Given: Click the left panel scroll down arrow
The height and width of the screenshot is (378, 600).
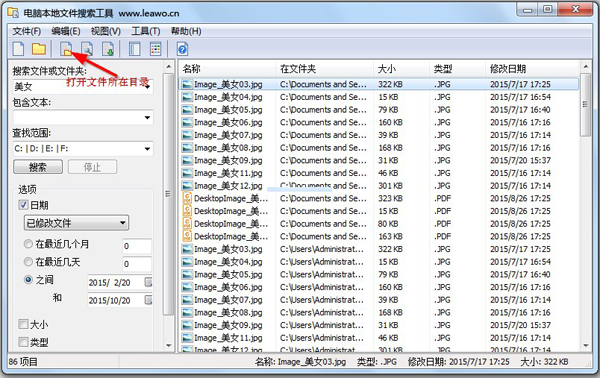Looking at the screenshot, I should [168, 345].
